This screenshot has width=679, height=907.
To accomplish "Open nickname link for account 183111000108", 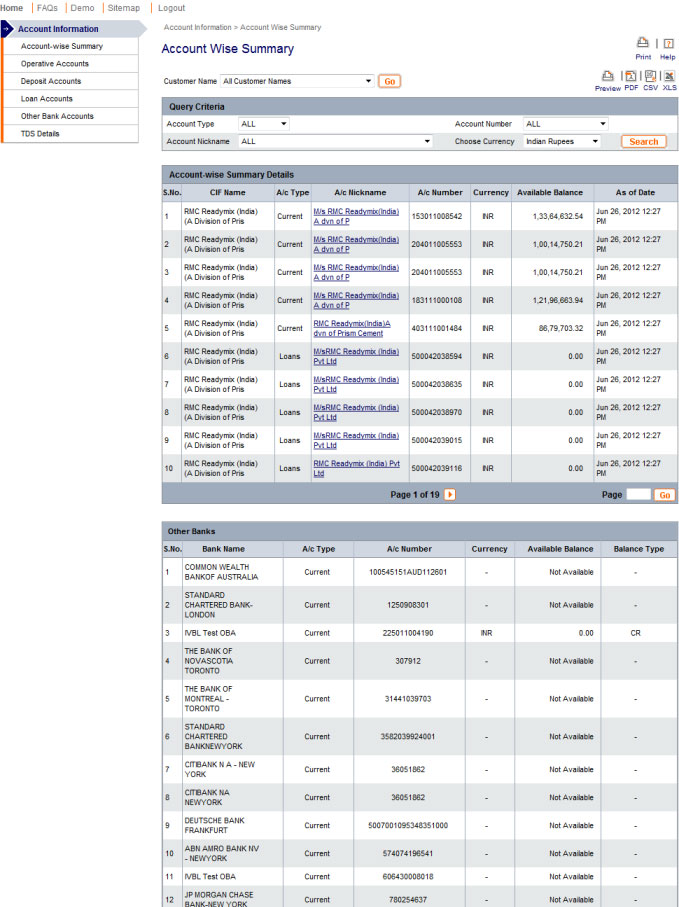I will [x=356, y=300].
